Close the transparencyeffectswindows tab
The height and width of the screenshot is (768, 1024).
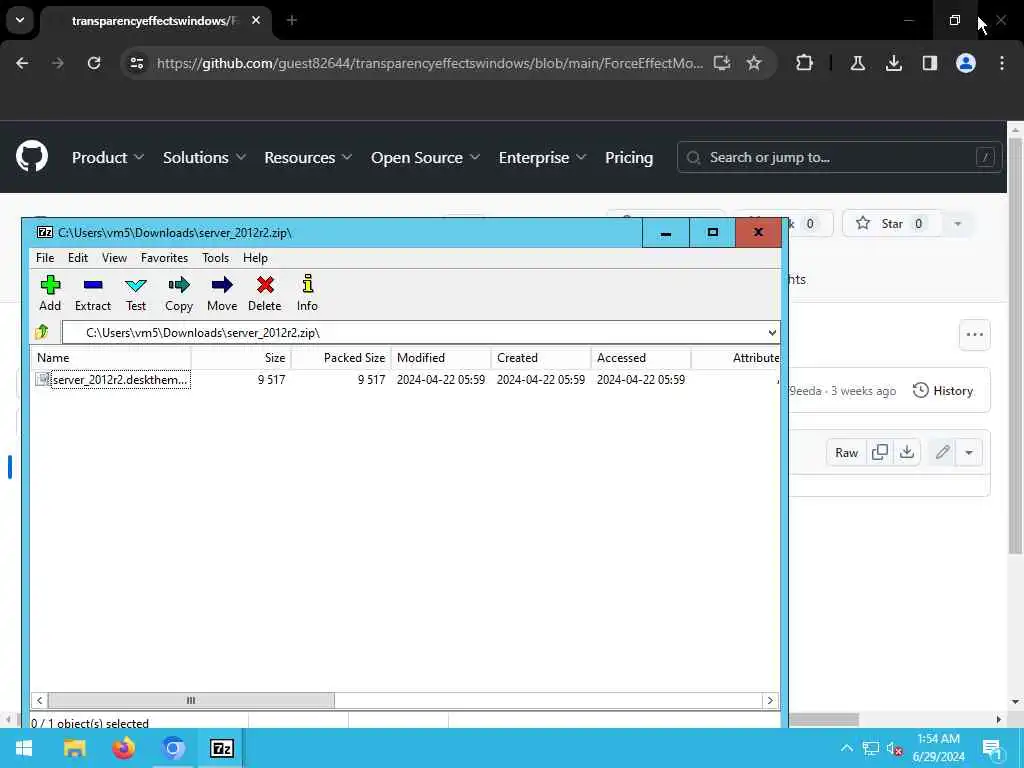pyautogui.click(x=256, y=20)
